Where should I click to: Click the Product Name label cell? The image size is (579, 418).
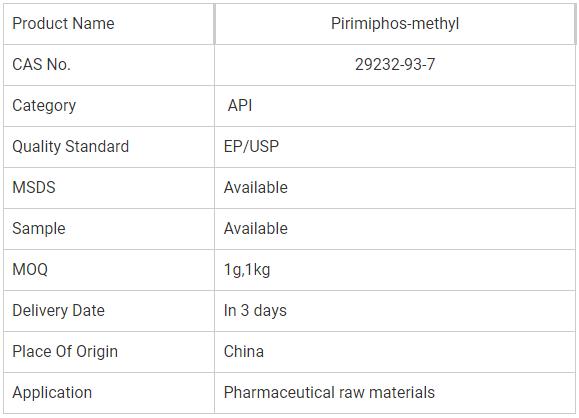109,24
